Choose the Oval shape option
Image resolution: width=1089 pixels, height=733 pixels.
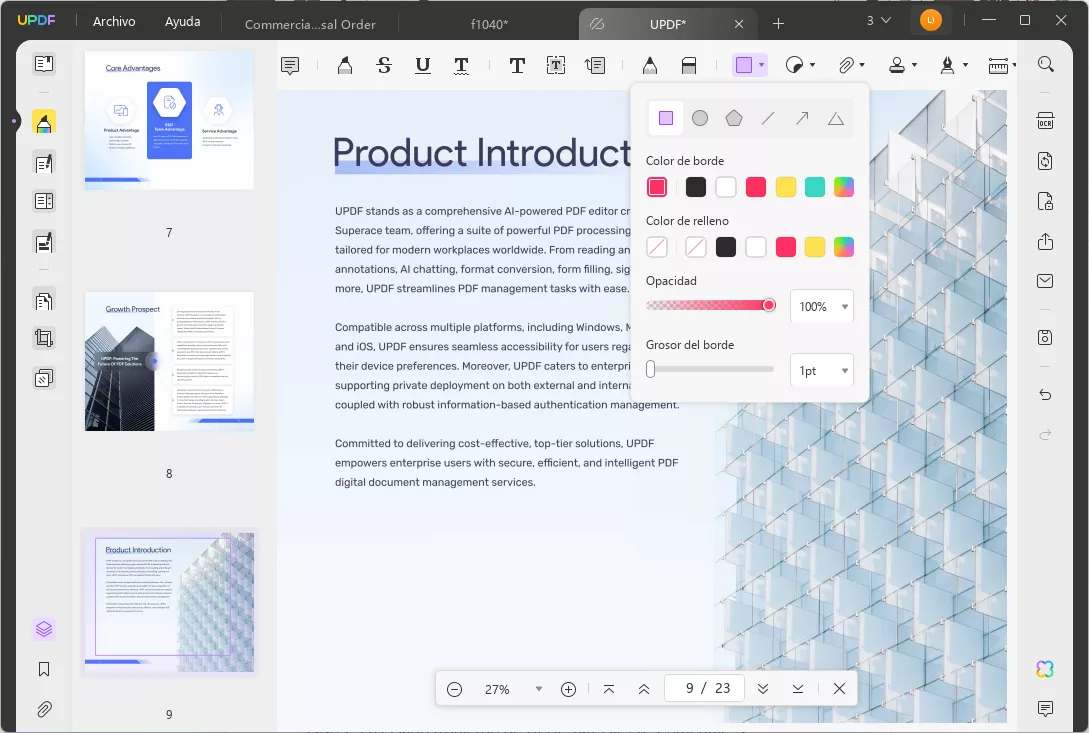700,118
